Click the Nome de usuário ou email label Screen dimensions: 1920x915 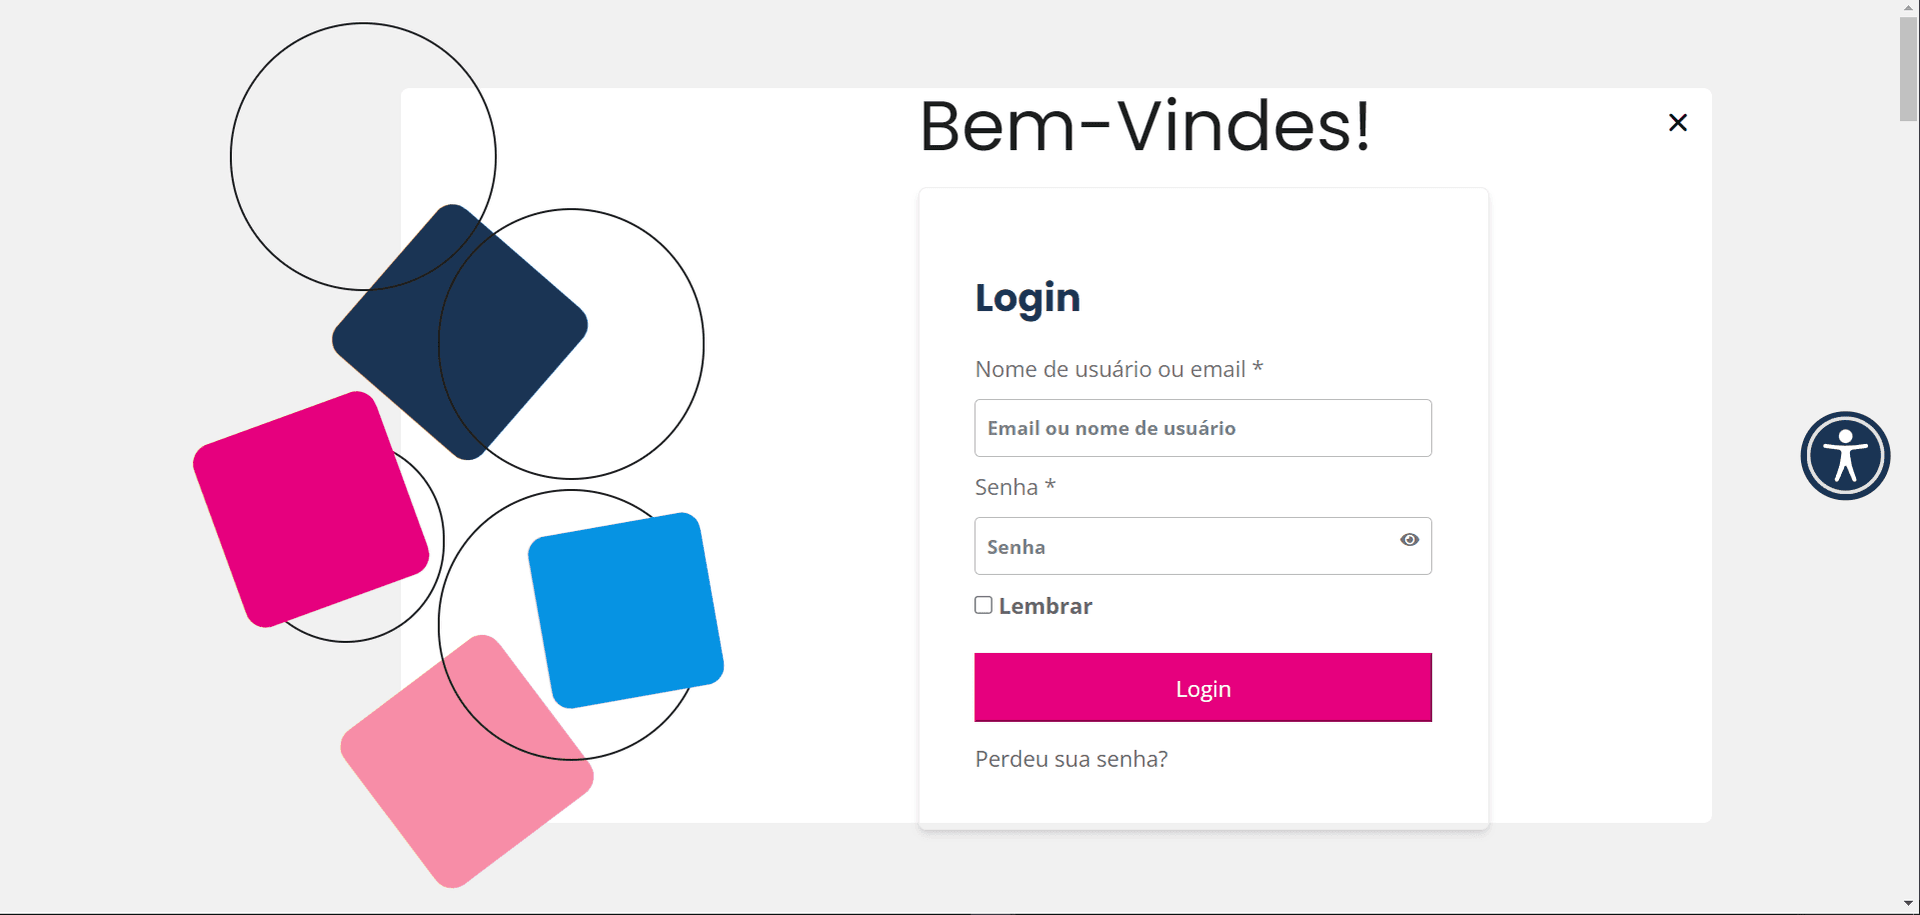(1119, 369)
